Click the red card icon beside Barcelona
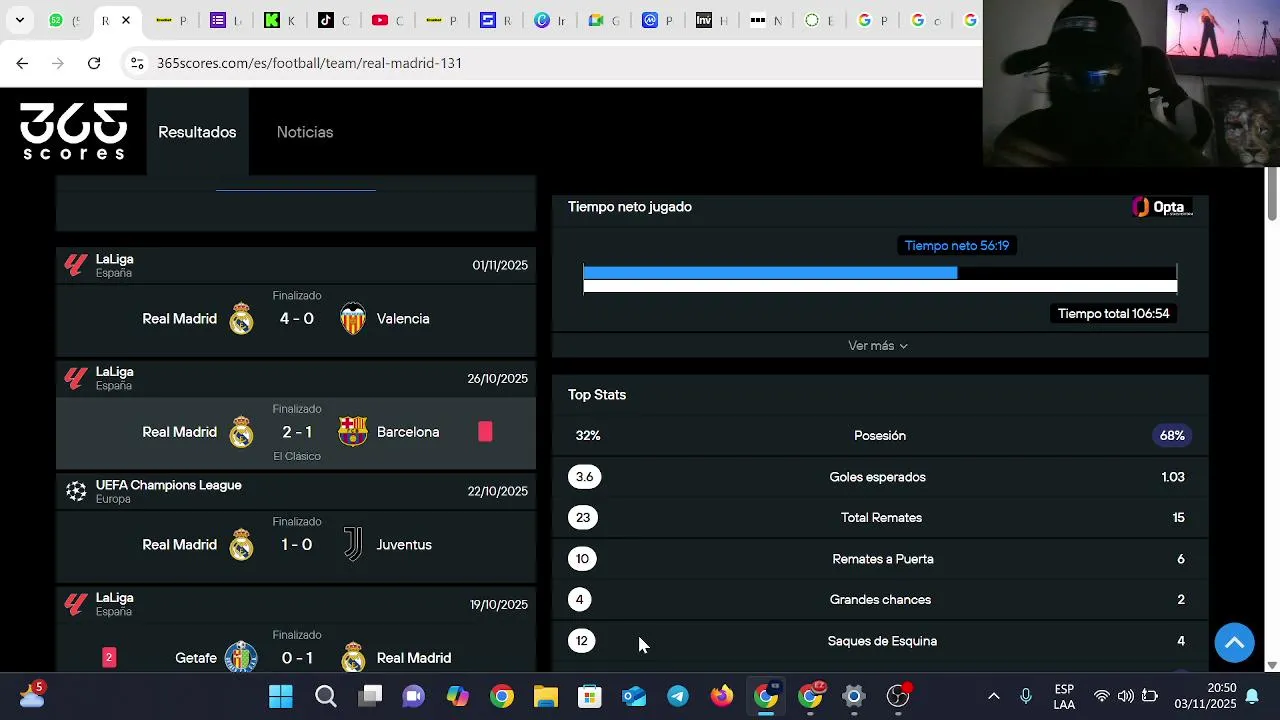Image resolution: width=1280 pixels, height=720 pixels. tap(485, 432)
